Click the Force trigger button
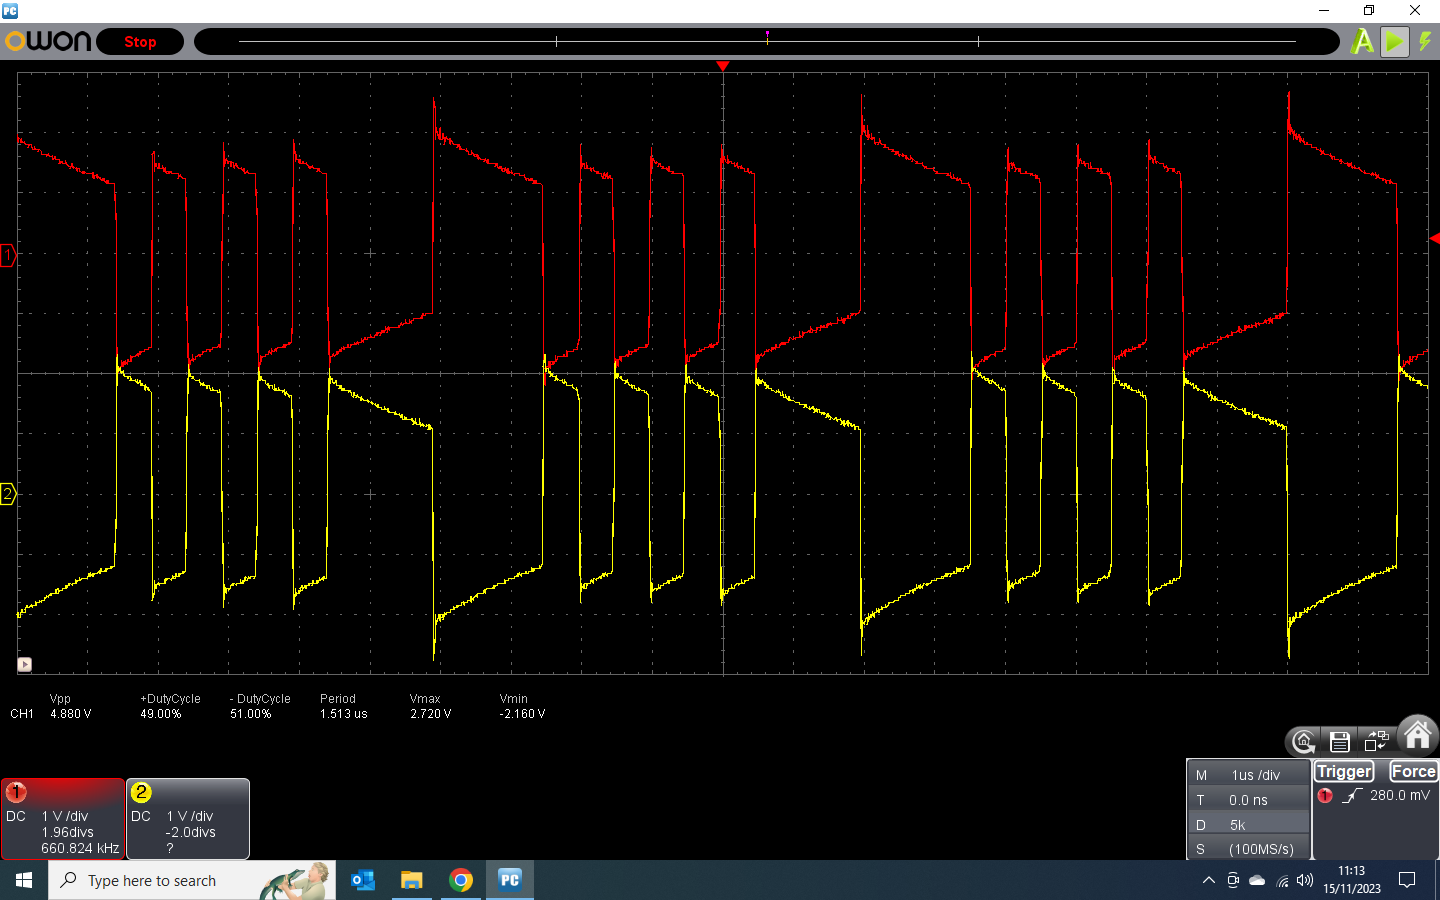The image size is (1440, 900). coord(1413,771)
